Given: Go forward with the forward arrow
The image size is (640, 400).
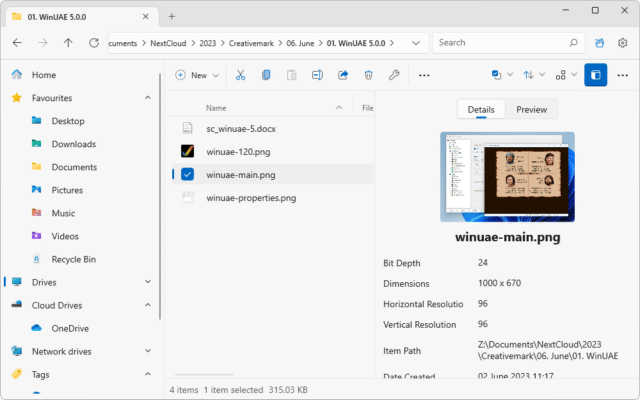Looking at the screenshot, I should coord(43,43).
